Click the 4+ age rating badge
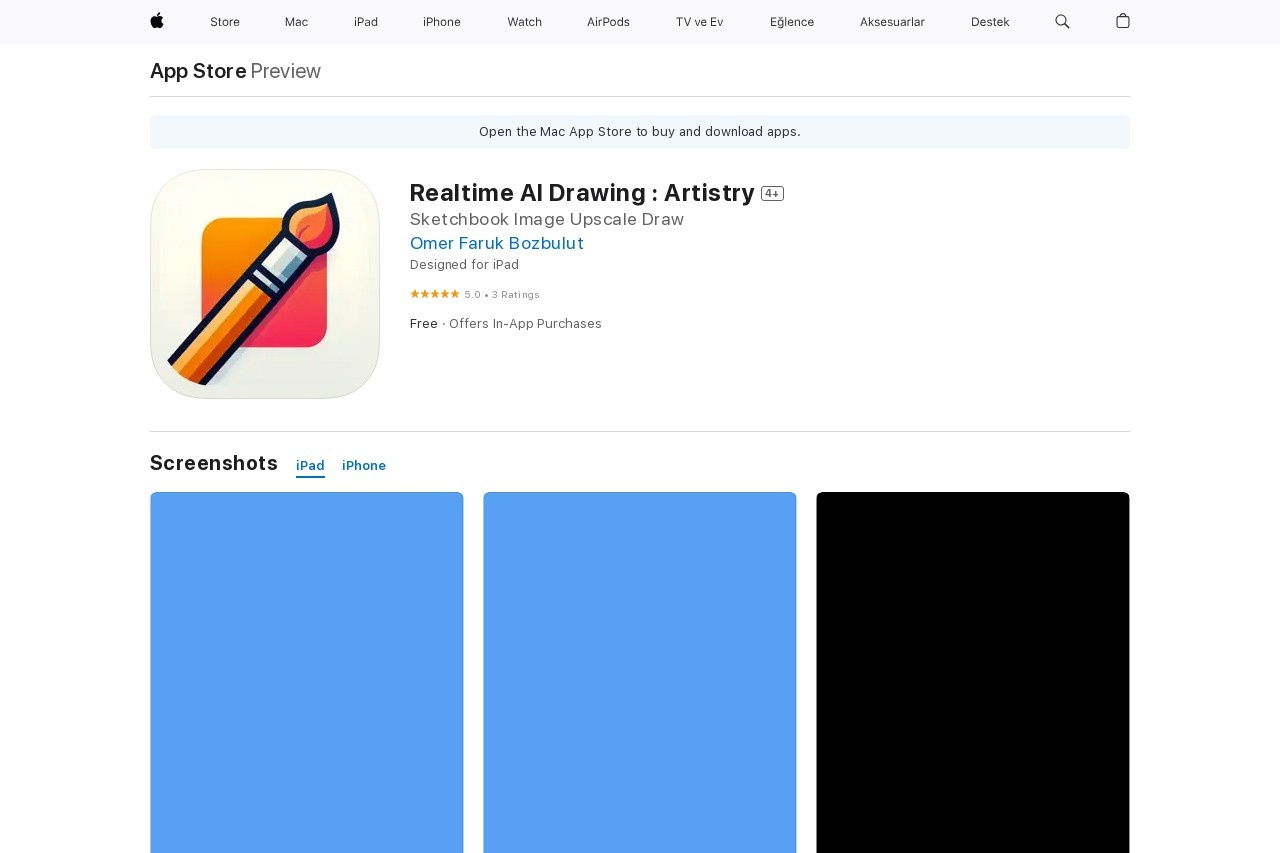 772,194
